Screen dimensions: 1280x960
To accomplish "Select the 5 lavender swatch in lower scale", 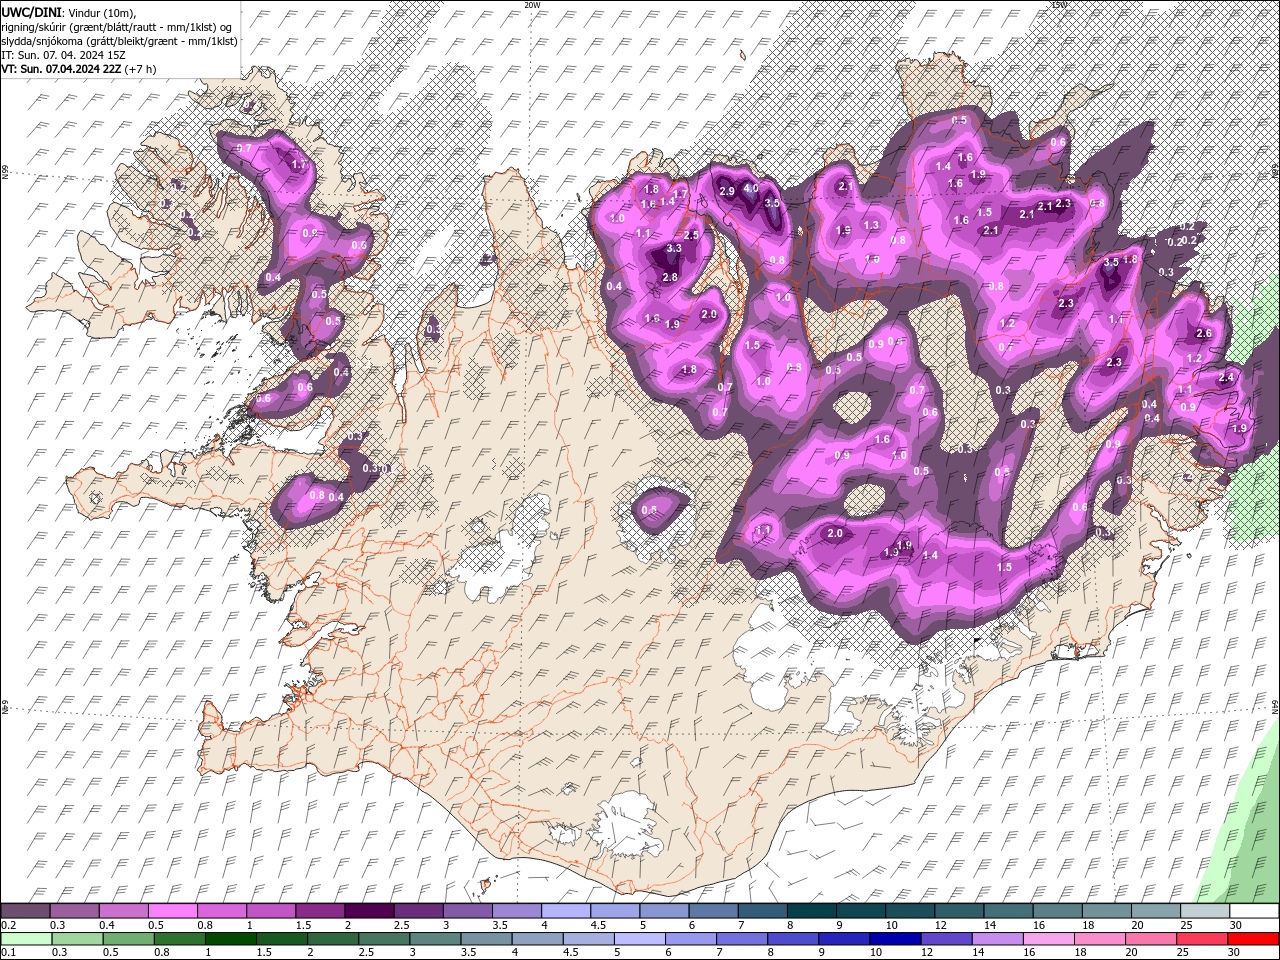I will click(x=639, y=939).
